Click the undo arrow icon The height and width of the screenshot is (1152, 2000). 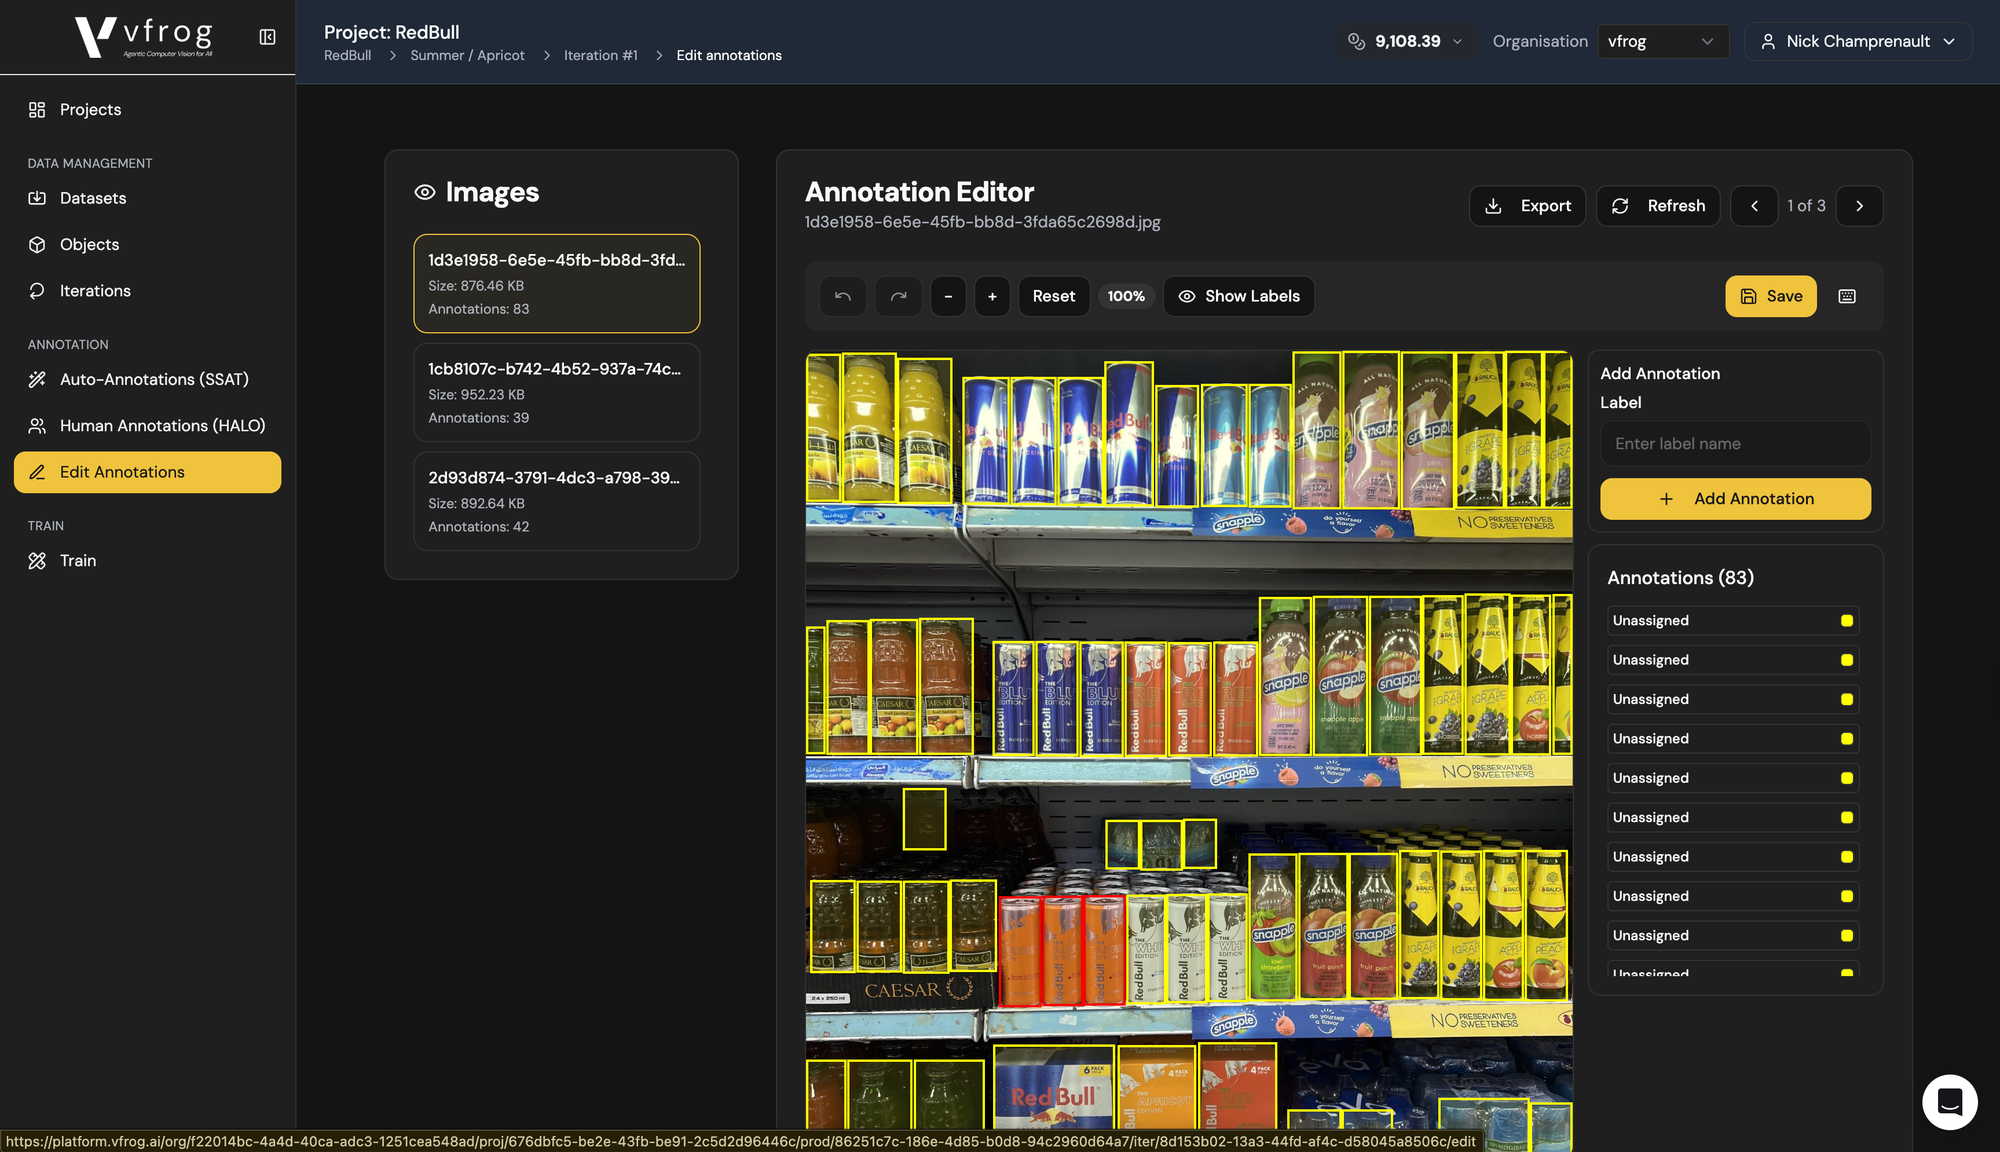pos(843,296)
